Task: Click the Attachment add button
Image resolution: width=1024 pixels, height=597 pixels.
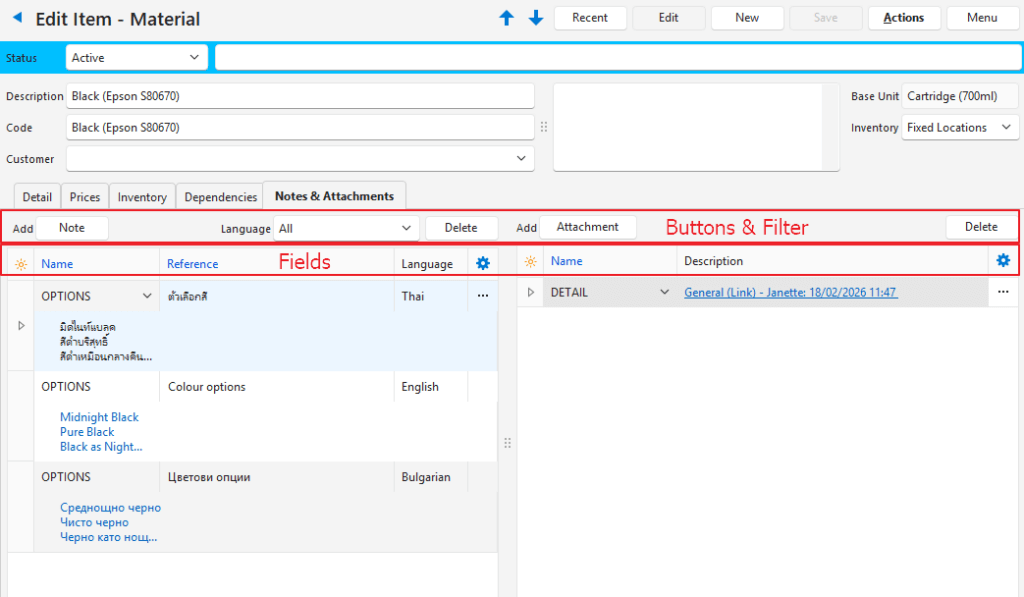Action: tap(588, 227)
